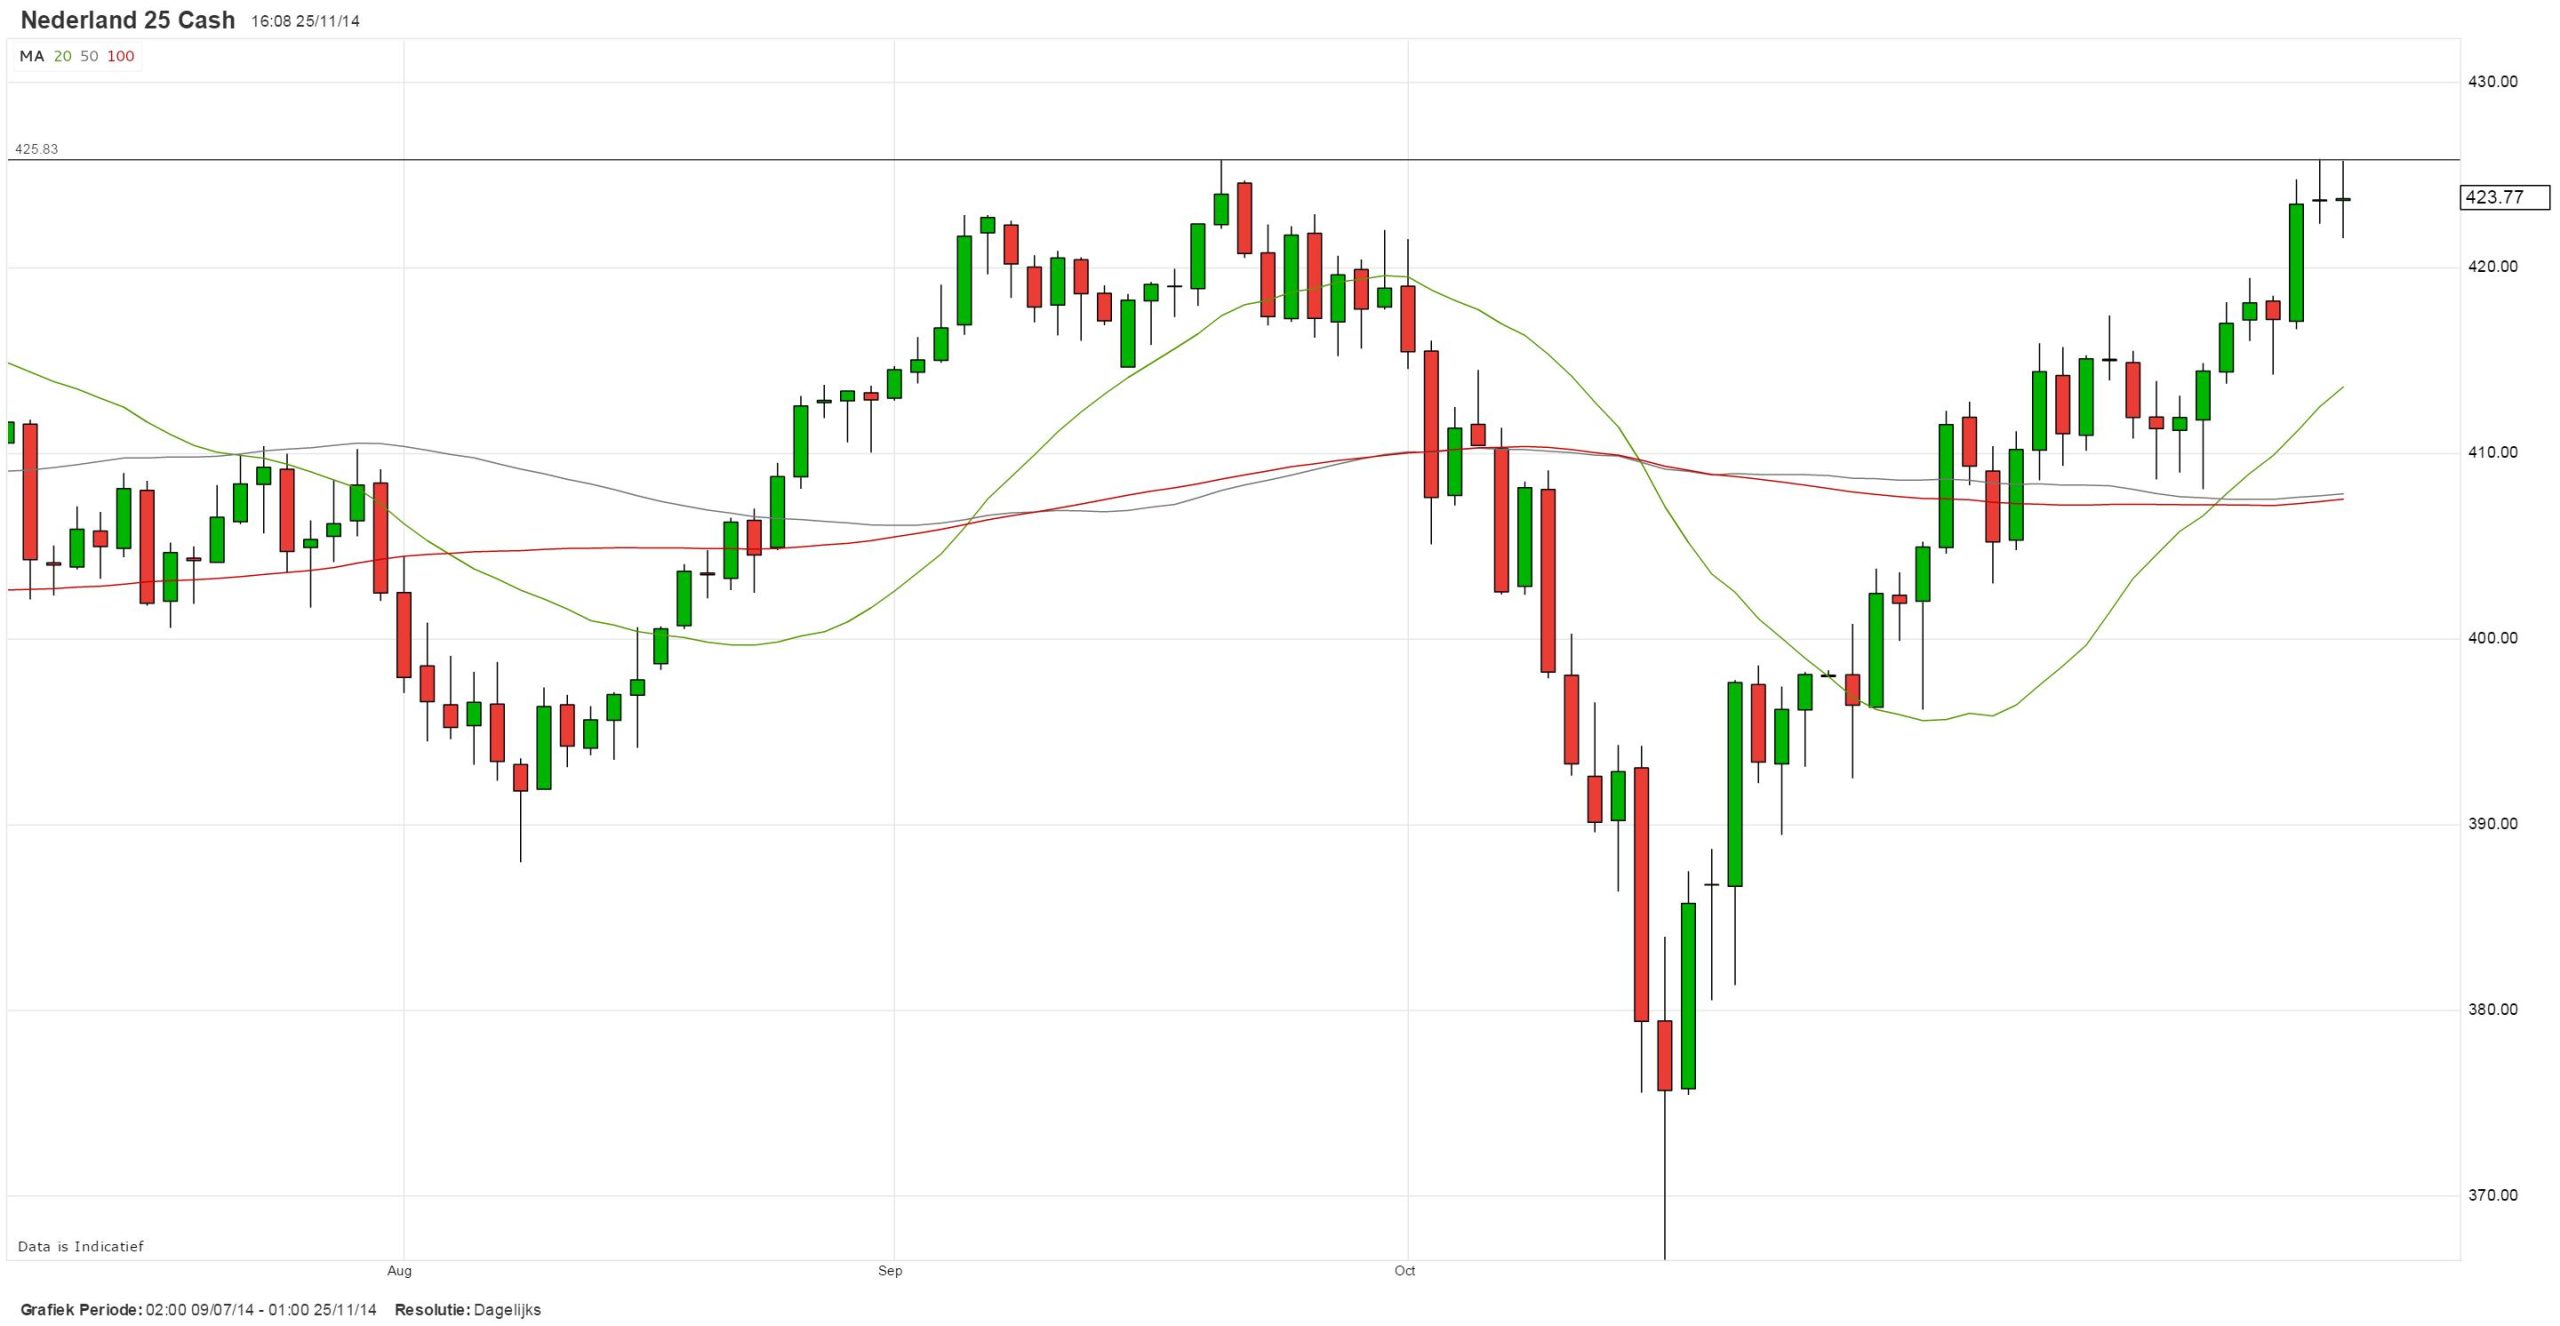The width and height of the screenshot is (2560, 1326).
Task: Click the Grafiek Periode date range
Action: pos(261,1310)
